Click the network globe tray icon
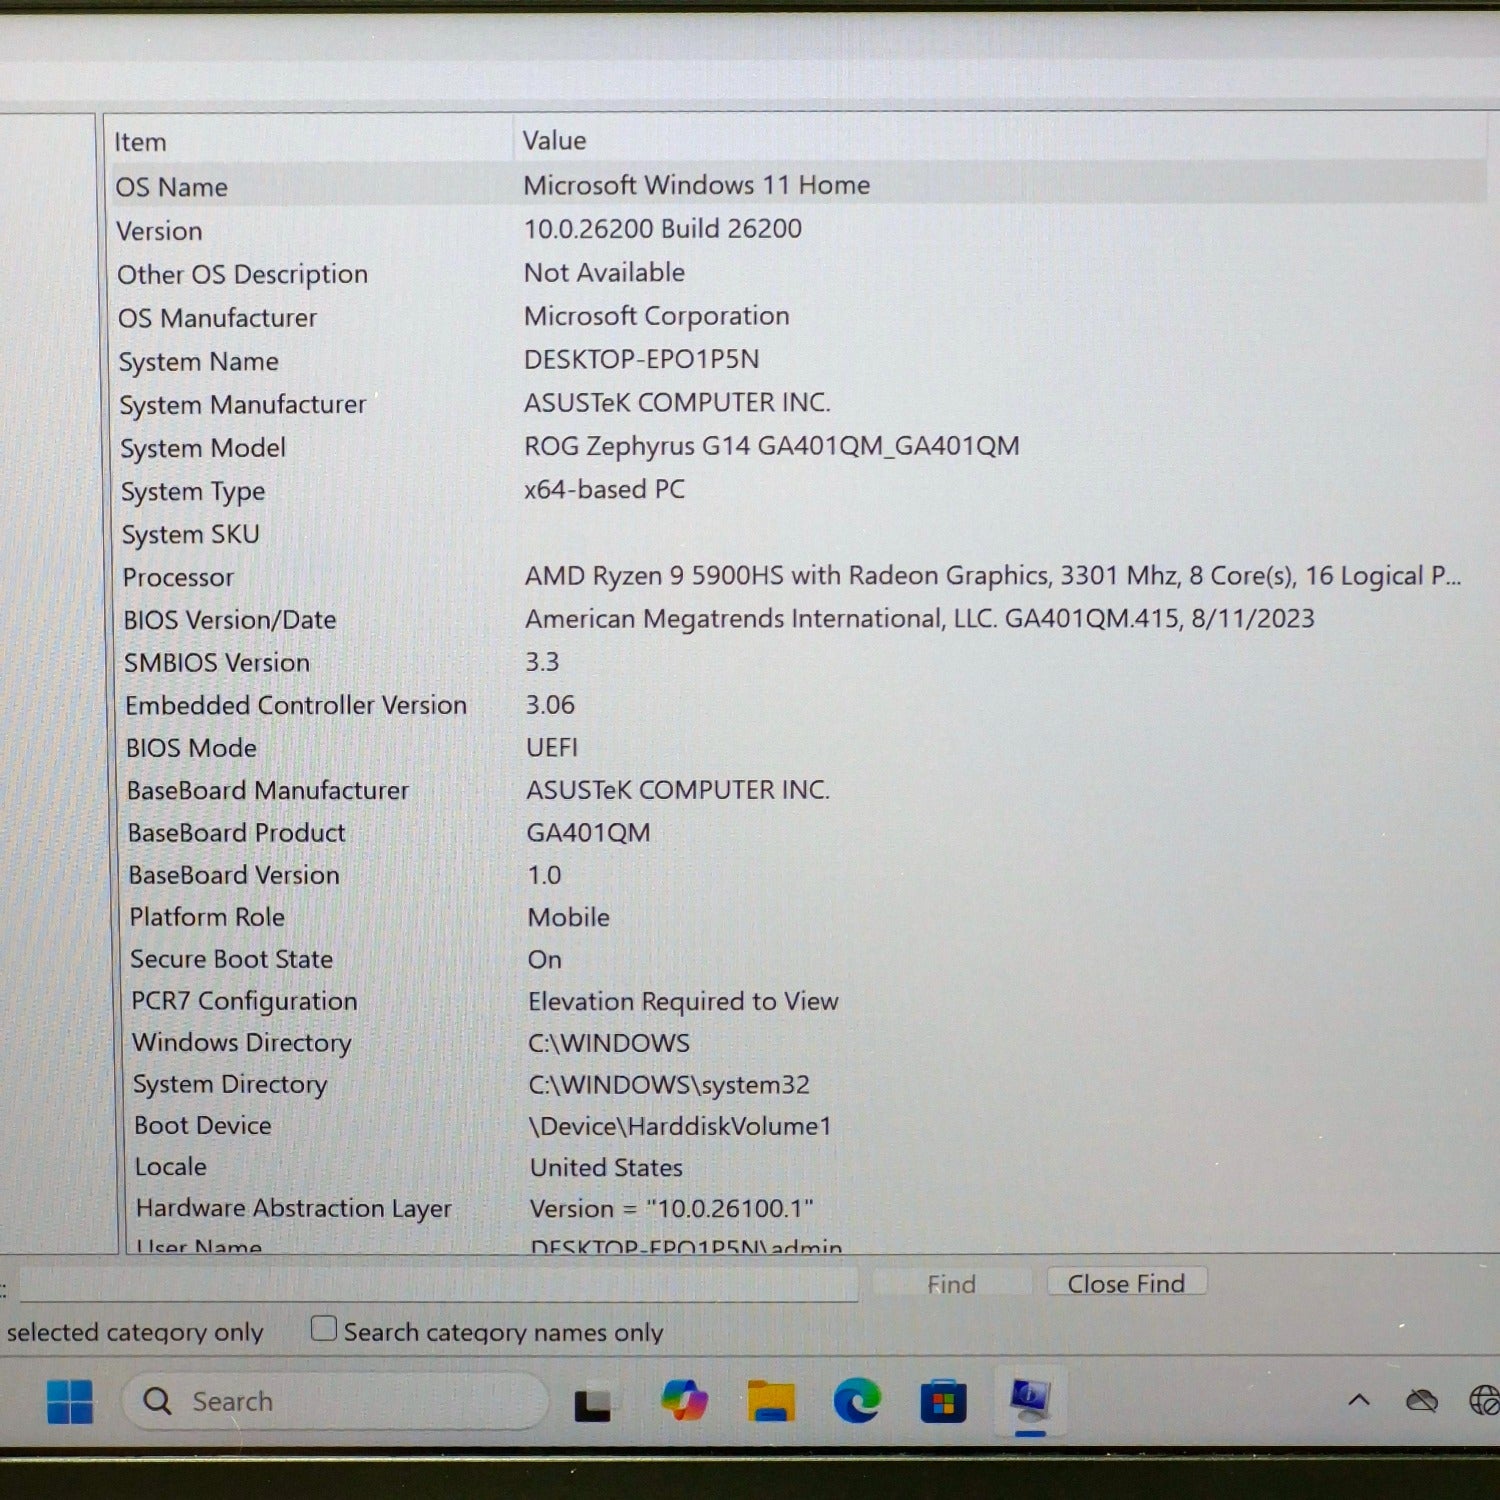 point(1484,1401)
